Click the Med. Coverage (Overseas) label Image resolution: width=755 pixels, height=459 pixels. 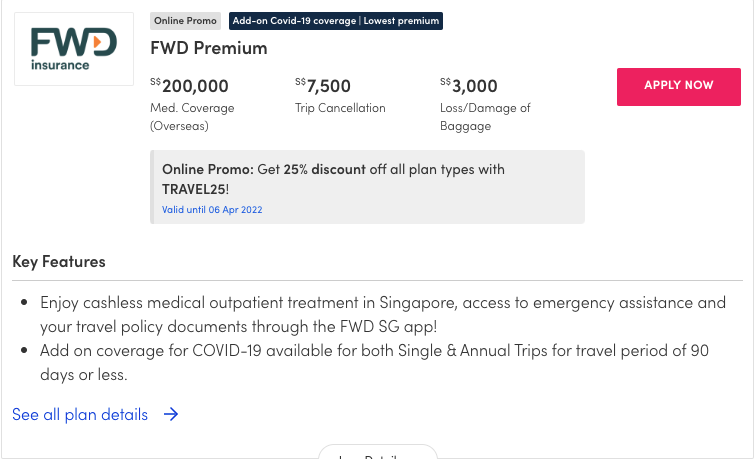tap(192, 117)
